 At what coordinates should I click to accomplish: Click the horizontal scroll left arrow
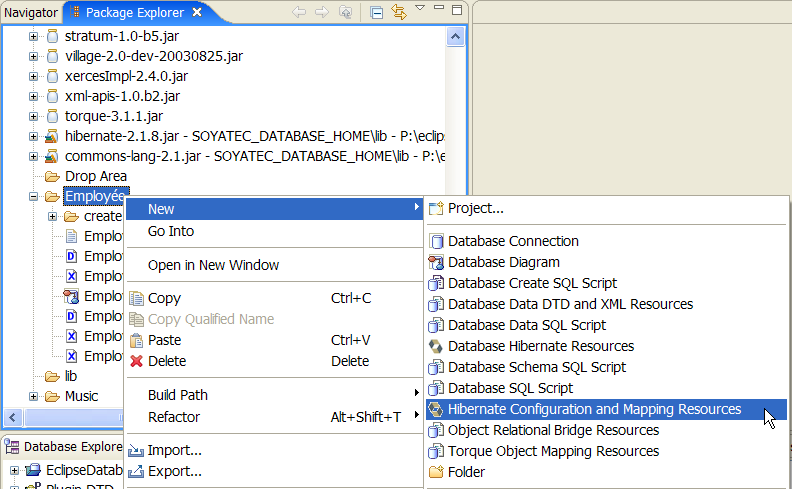tap(13, 417)
